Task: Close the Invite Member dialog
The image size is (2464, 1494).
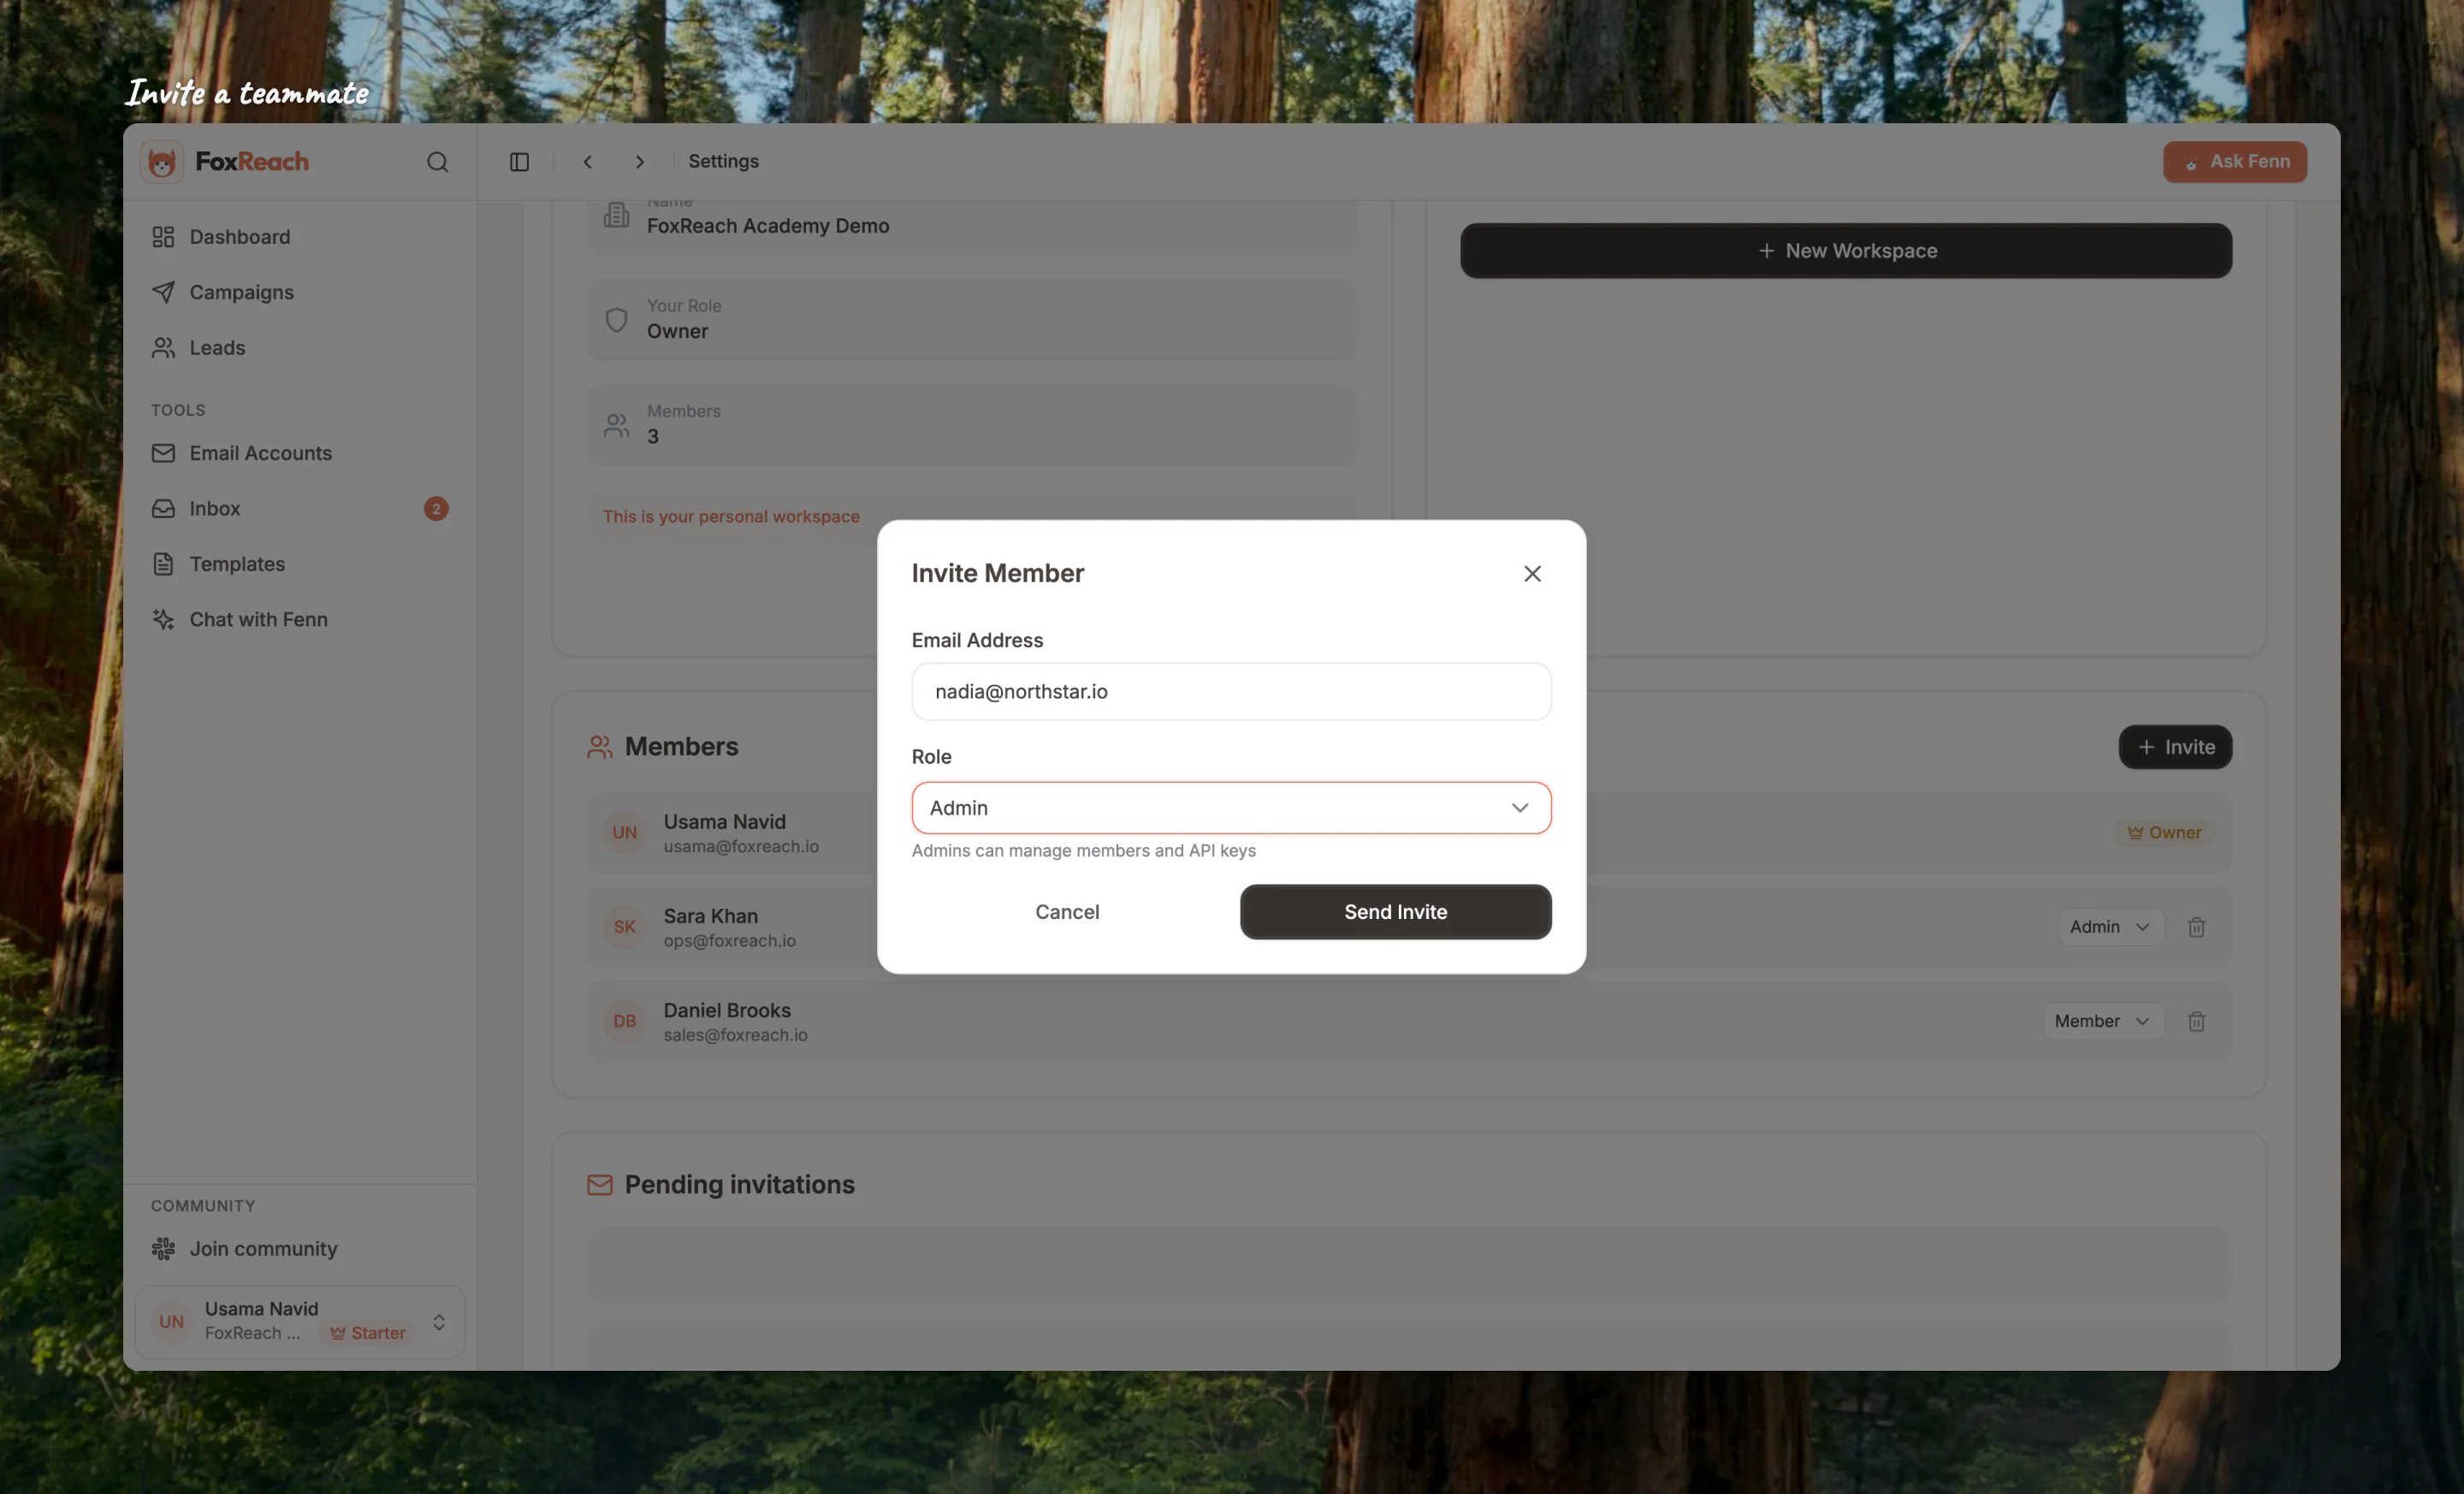Action: 1532,574
